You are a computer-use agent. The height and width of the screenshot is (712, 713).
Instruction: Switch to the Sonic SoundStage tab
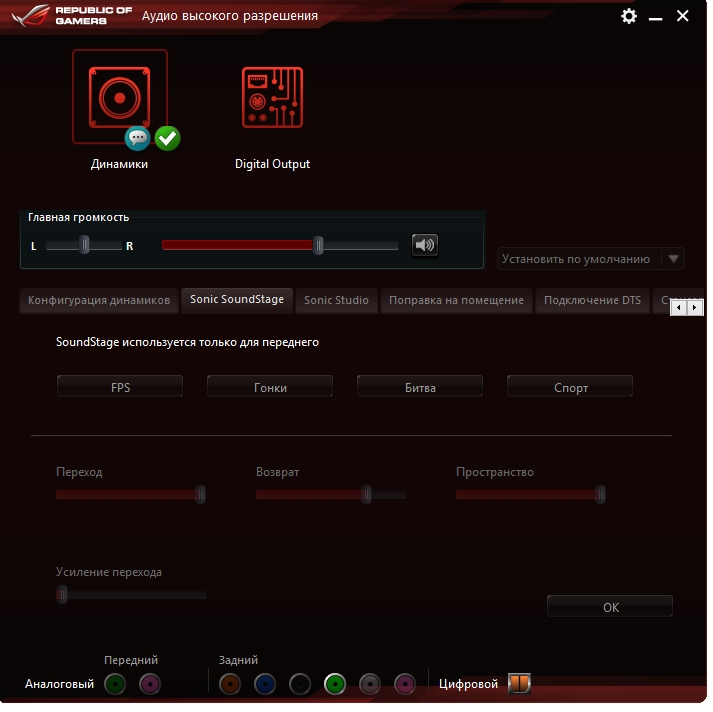[x=237, y=300]
